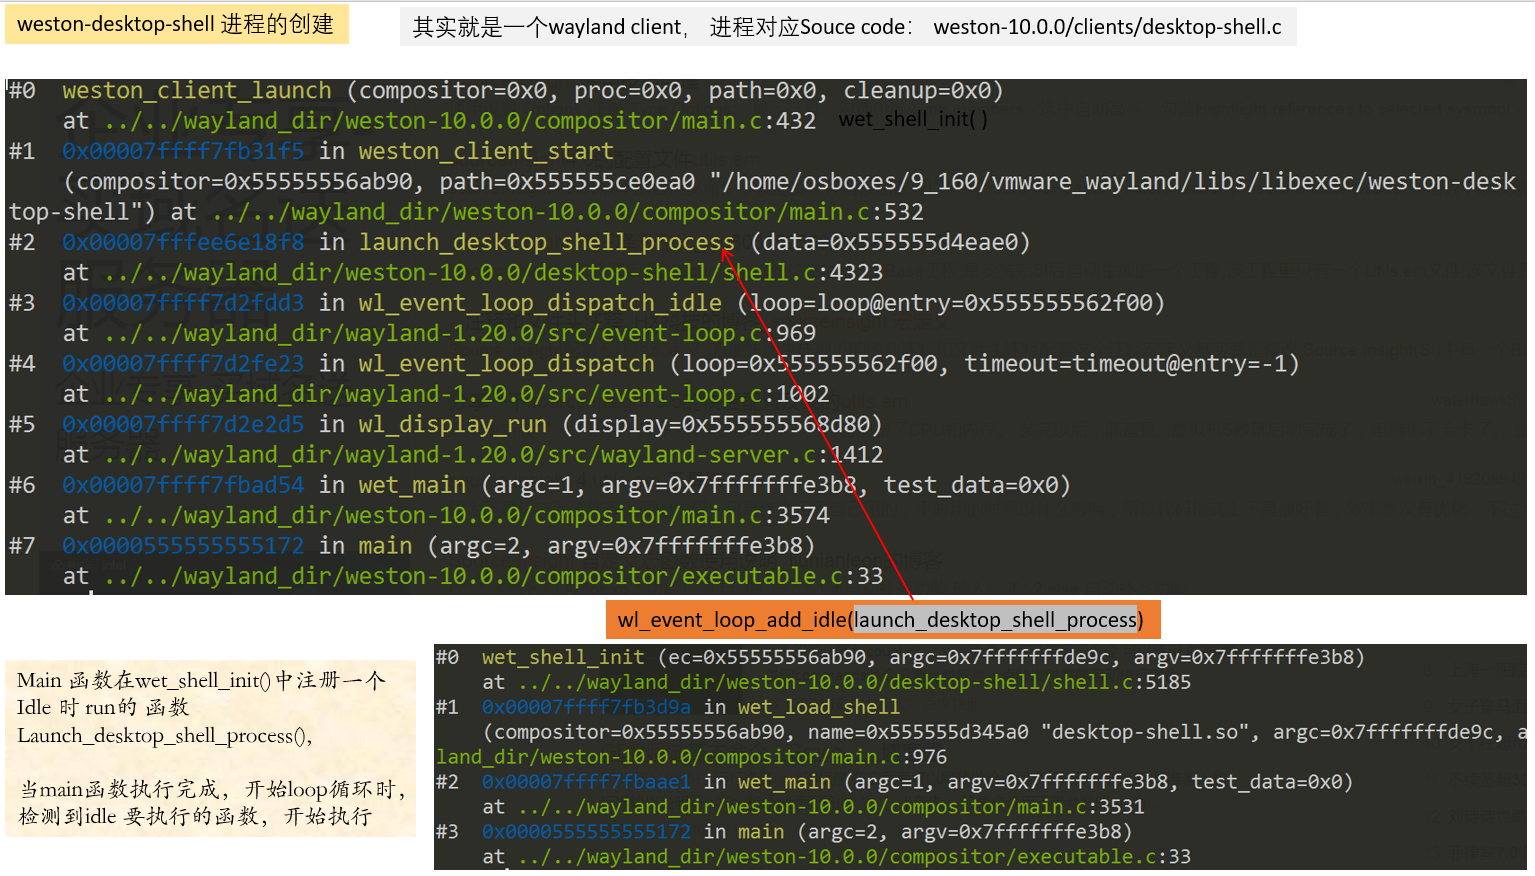Select the source path 'weston-10.0.0/clients/desktop-shell.c'
The image size is (1535, 876).
(1107, 27)
